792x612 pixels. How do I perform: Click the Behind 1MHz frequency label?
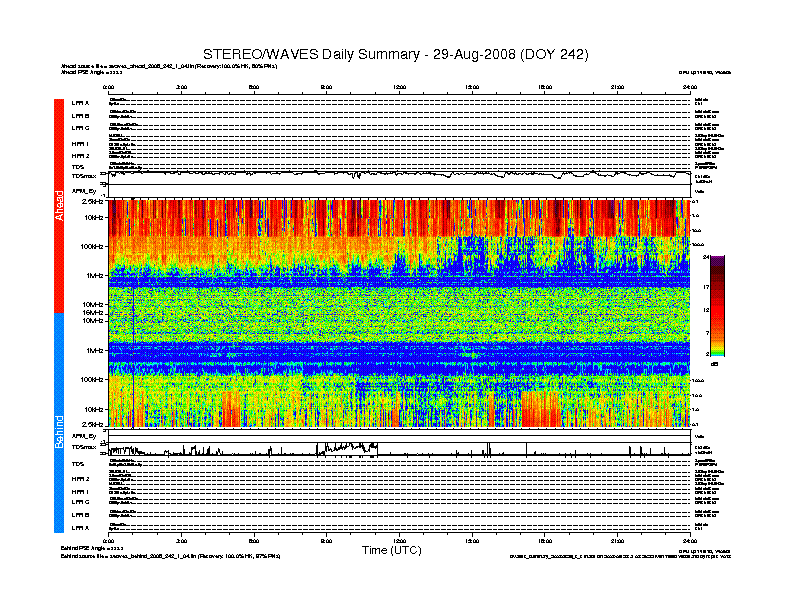click(95, 350)
